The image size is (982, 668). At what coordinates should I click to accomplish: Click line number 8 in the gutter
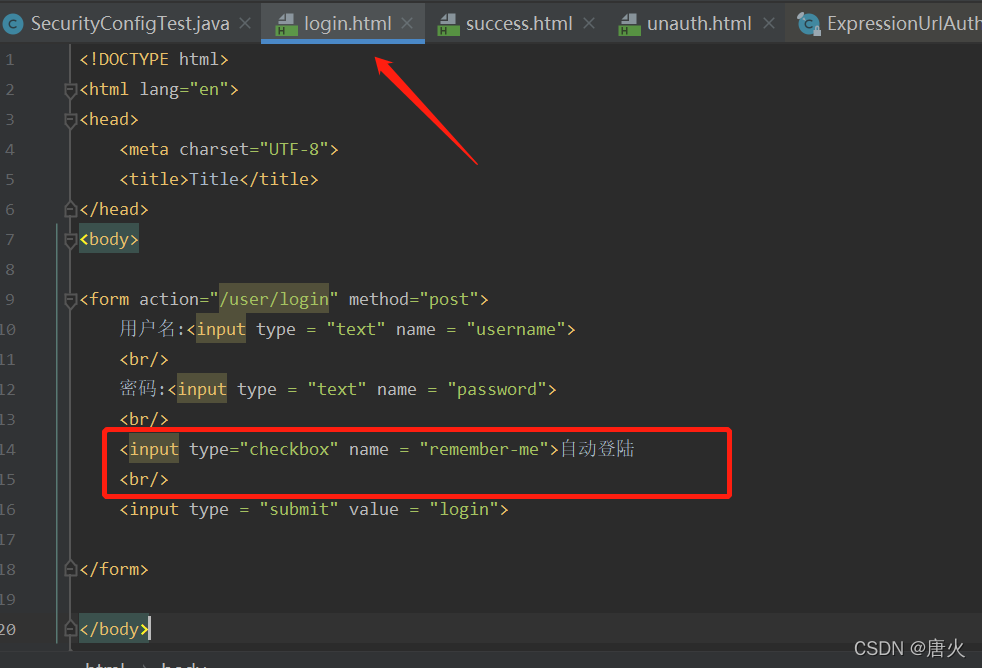pos(9,270)
